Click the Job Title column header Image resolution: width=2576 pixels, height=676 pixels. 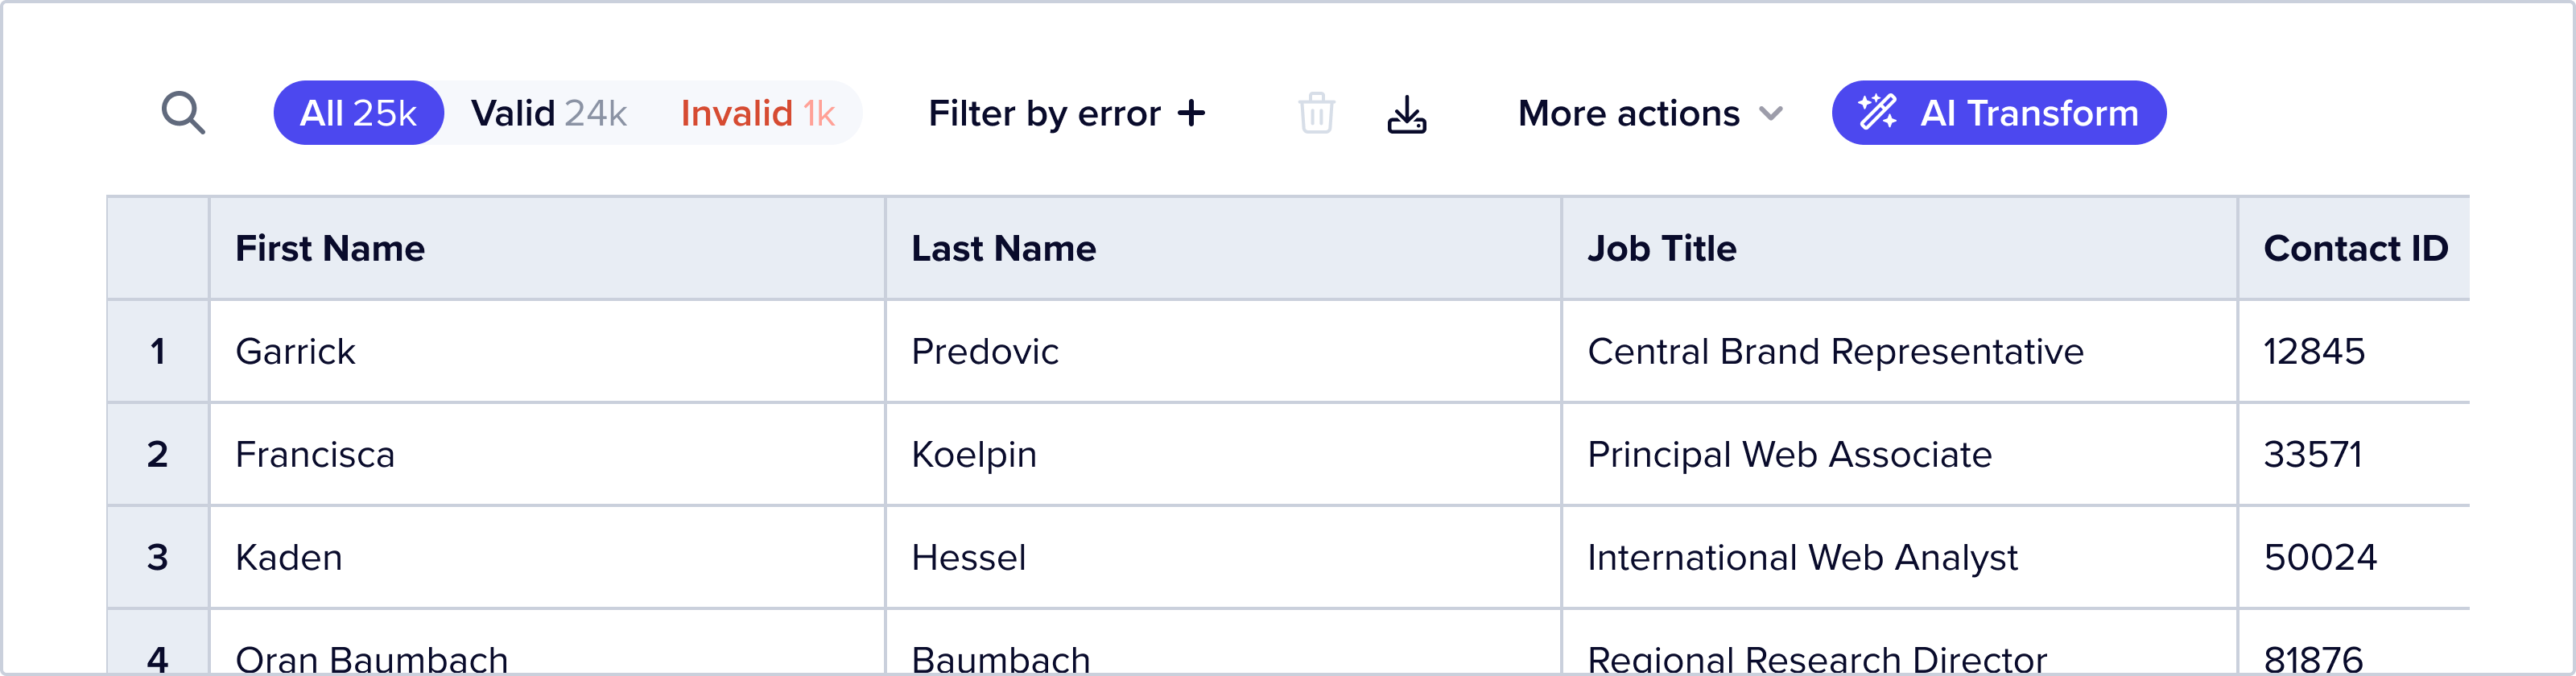[1662, 248]
